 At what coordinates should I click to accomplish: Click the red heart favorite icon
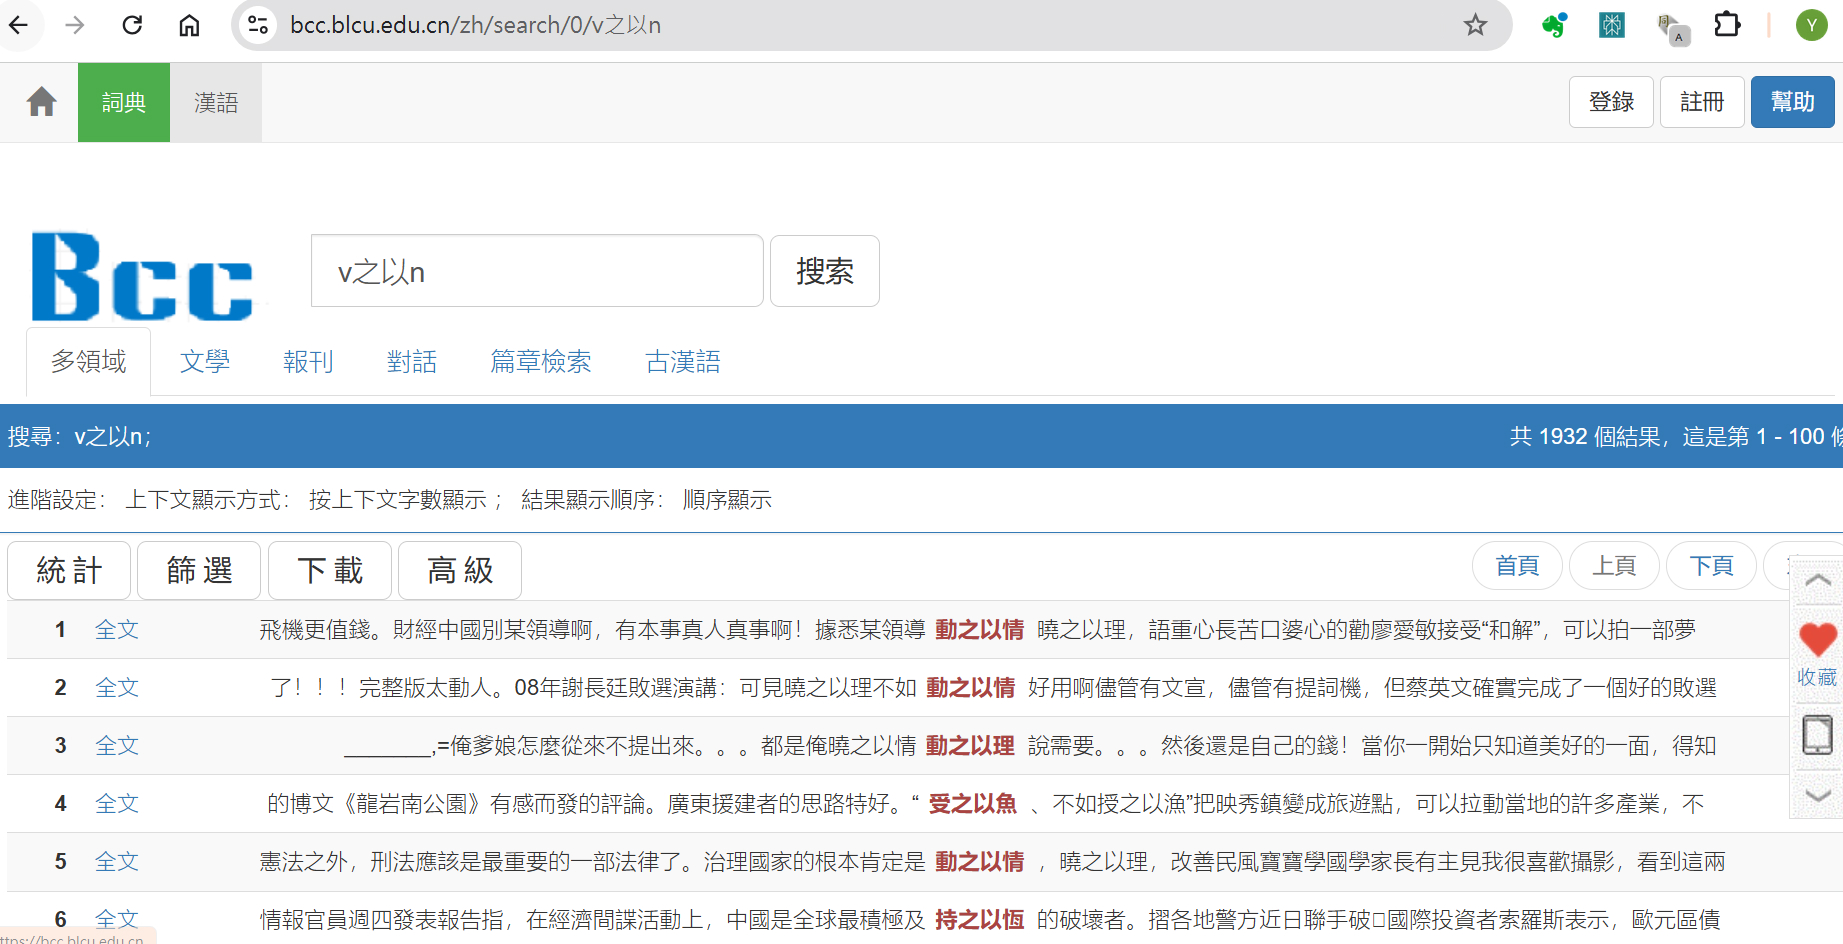click(1817, 640)
